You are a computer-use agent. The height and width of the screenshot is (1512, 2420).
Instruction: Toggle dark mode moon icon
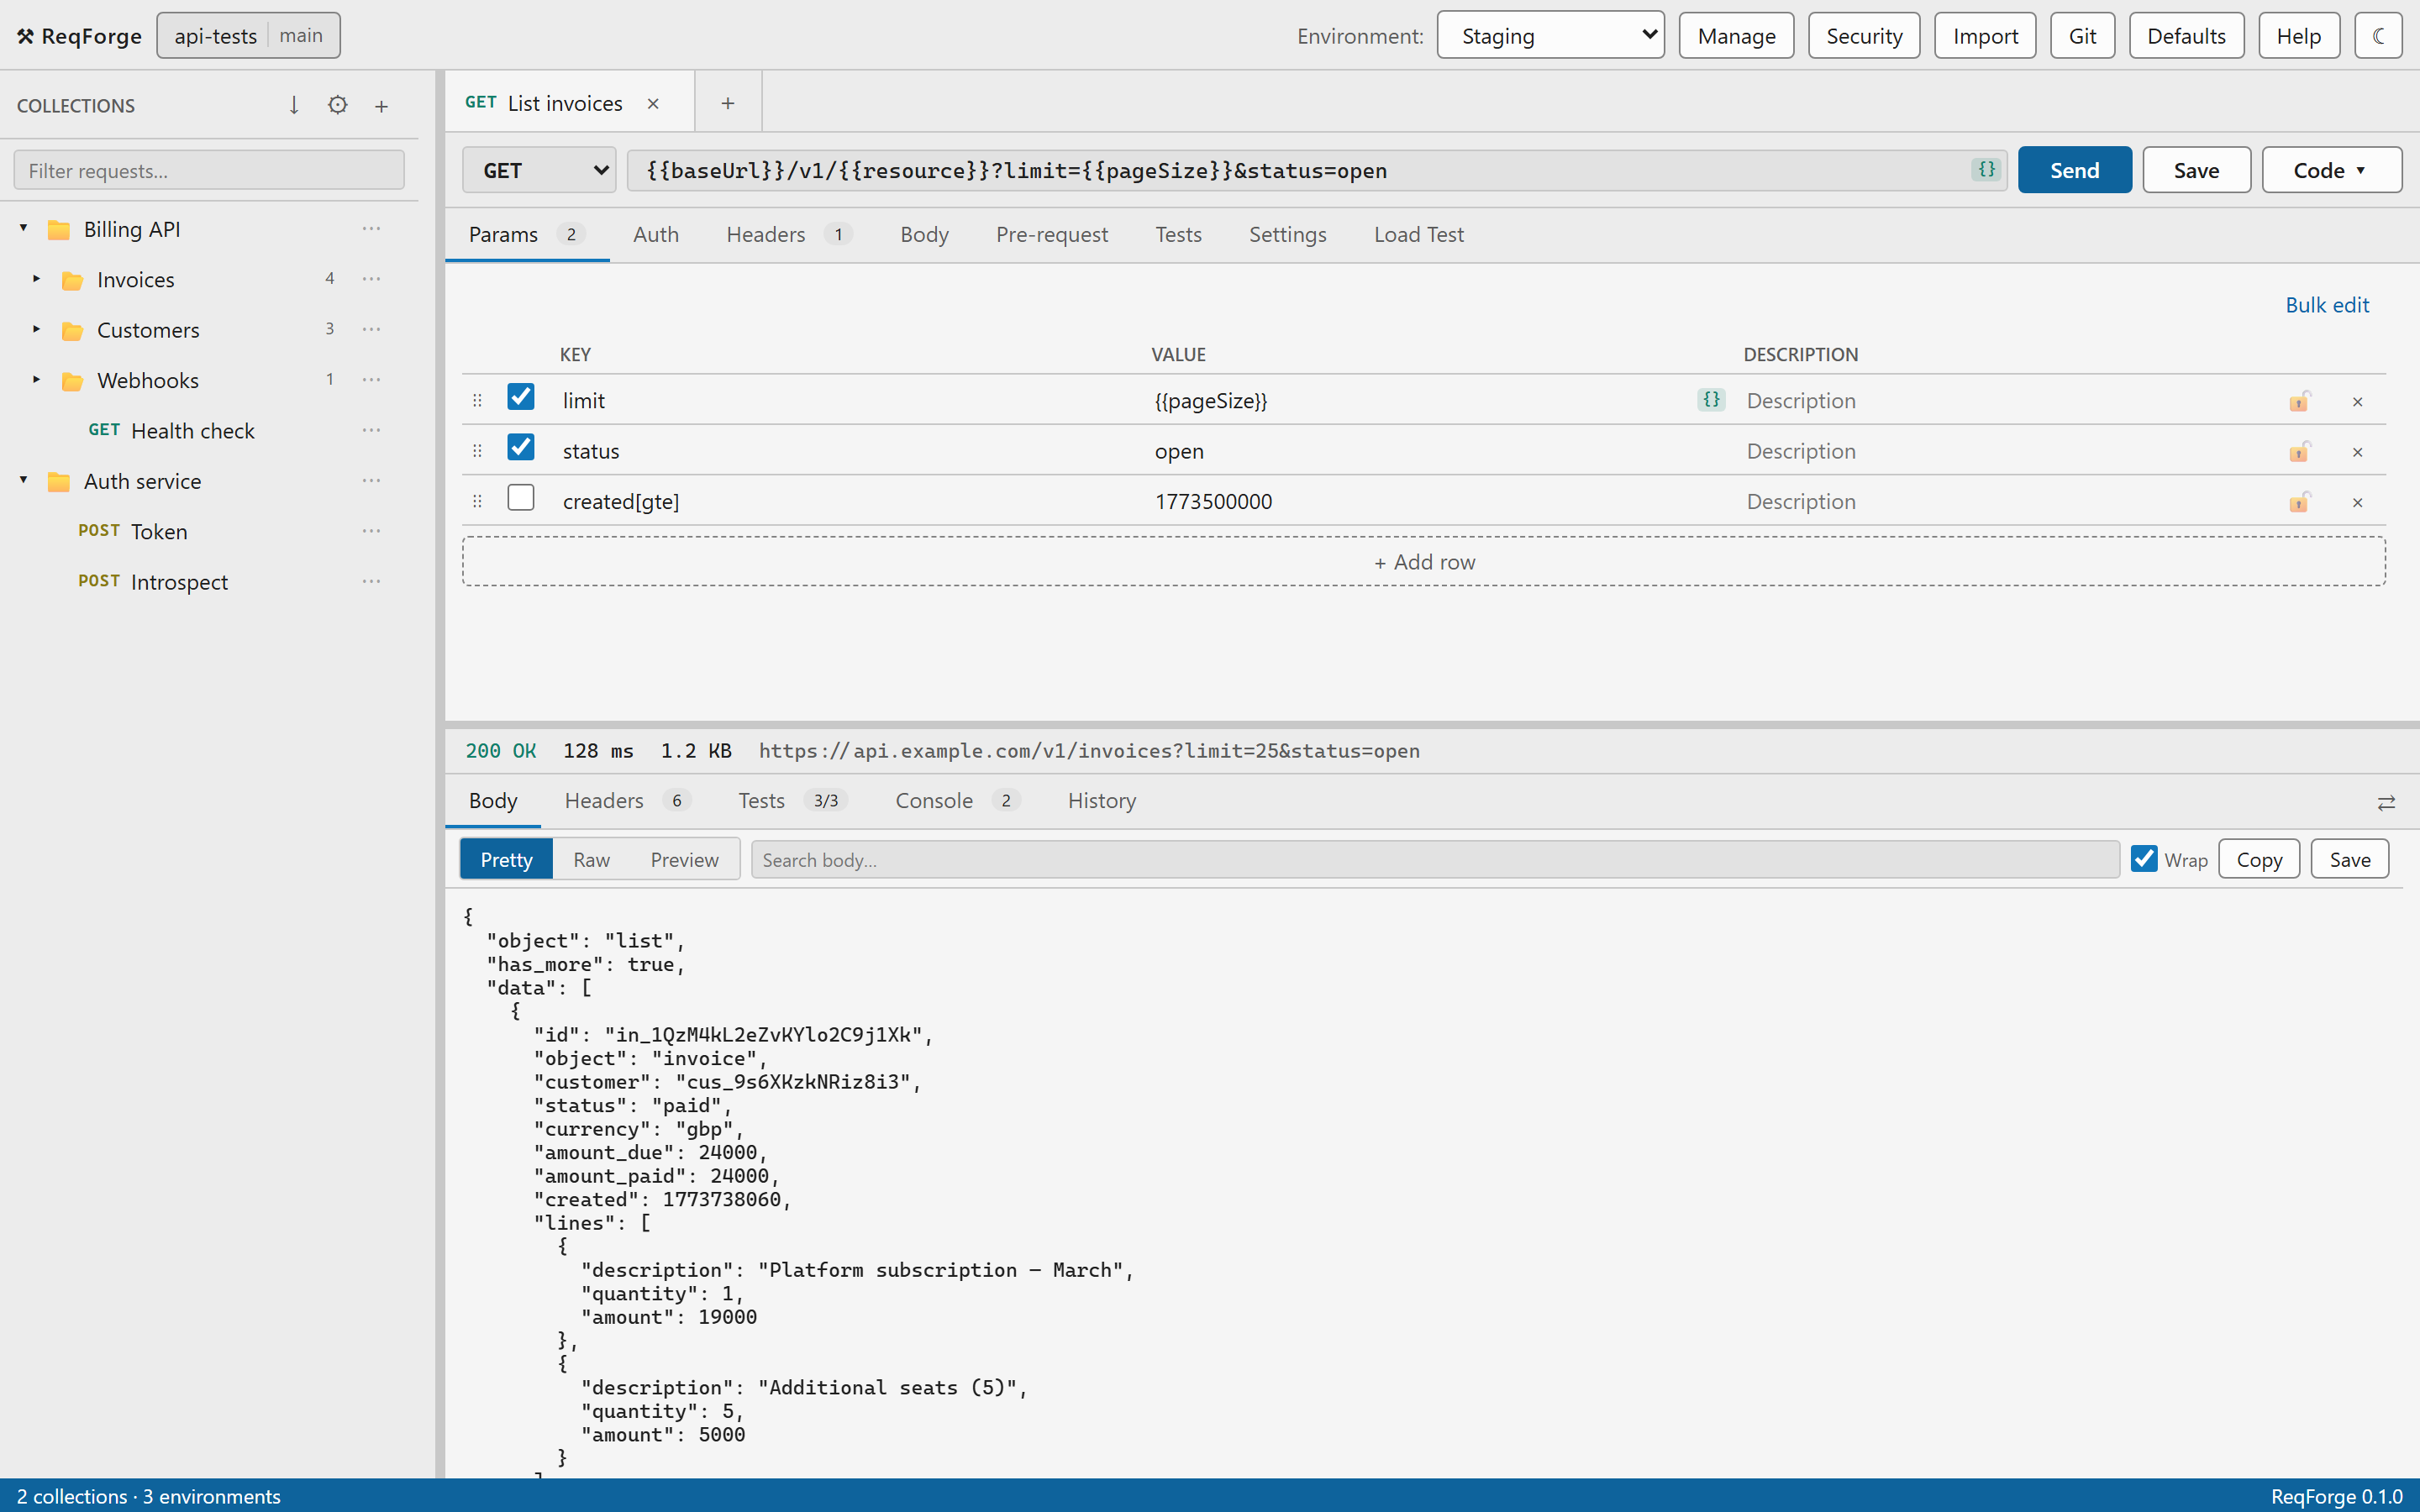[2378, 36]
